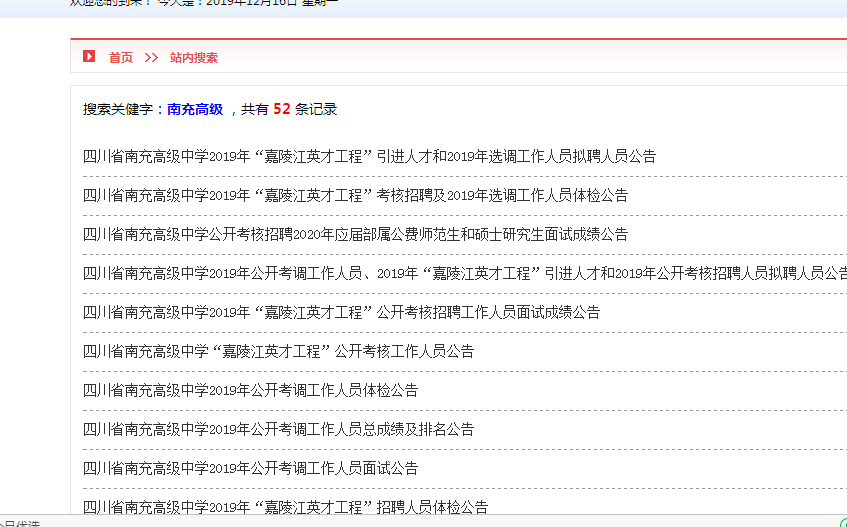Click the 条记录 text after the count
The image size is (847, 527).
click(316, 110)
